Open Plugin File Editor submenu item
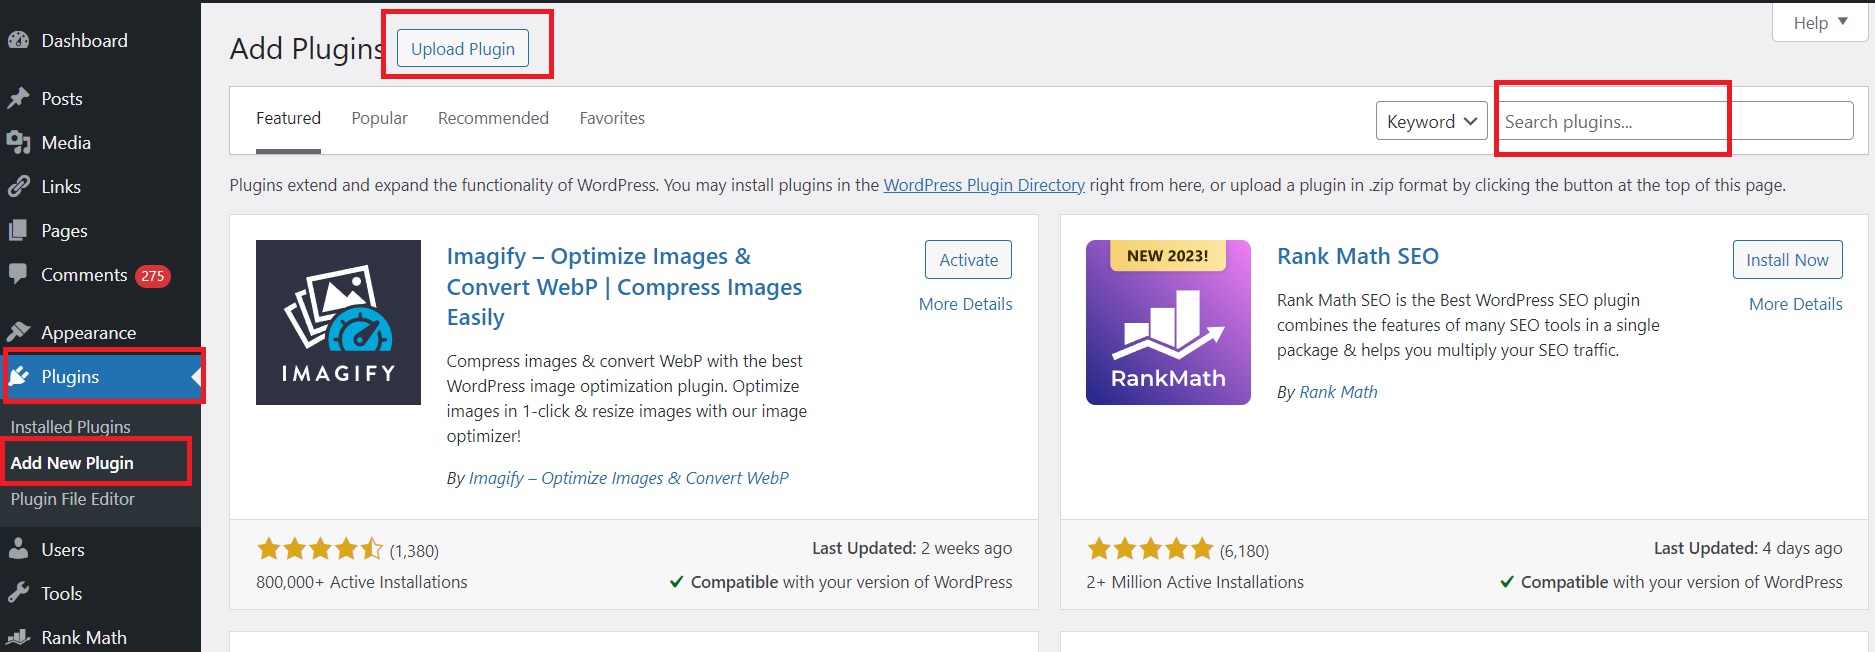The height and width of the screenshot is (652, 1875). coord(72,499)
